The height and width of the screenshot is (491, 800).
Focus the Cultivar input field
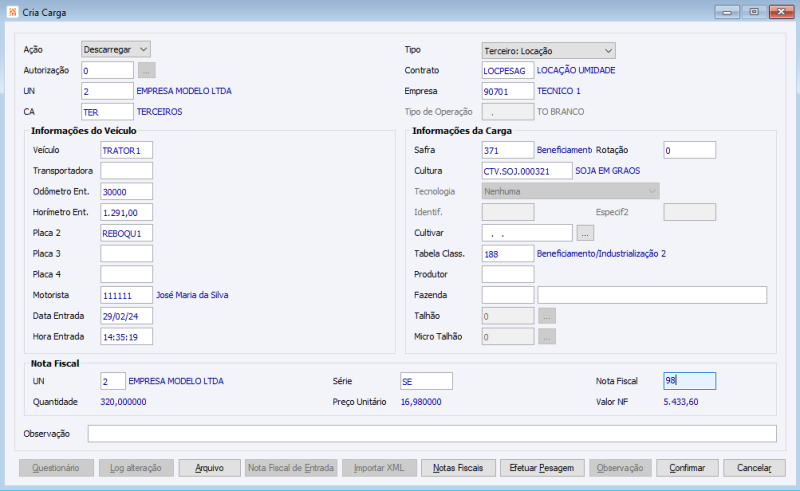click(527, 233)
